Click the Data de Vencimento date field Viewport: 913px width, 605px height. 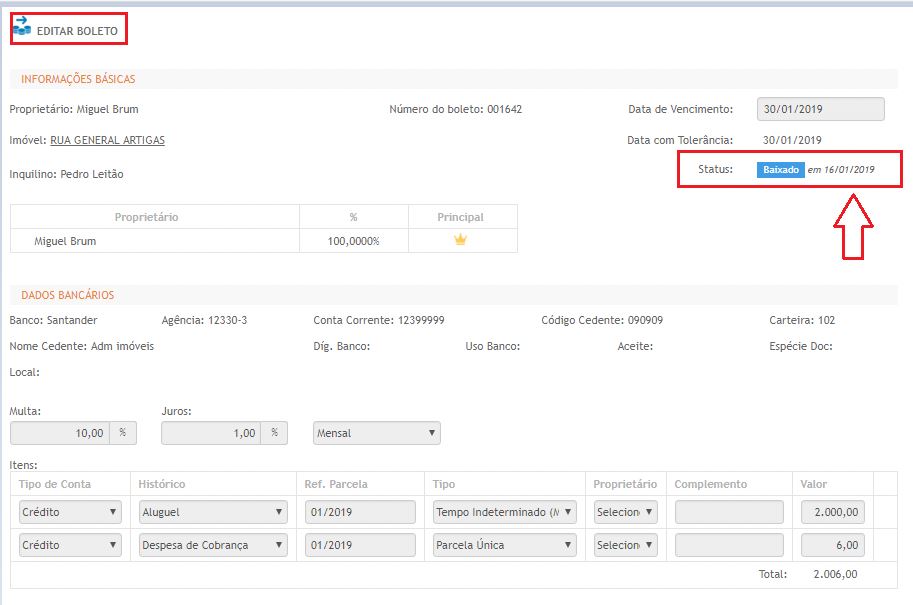(x=820, y=109)
